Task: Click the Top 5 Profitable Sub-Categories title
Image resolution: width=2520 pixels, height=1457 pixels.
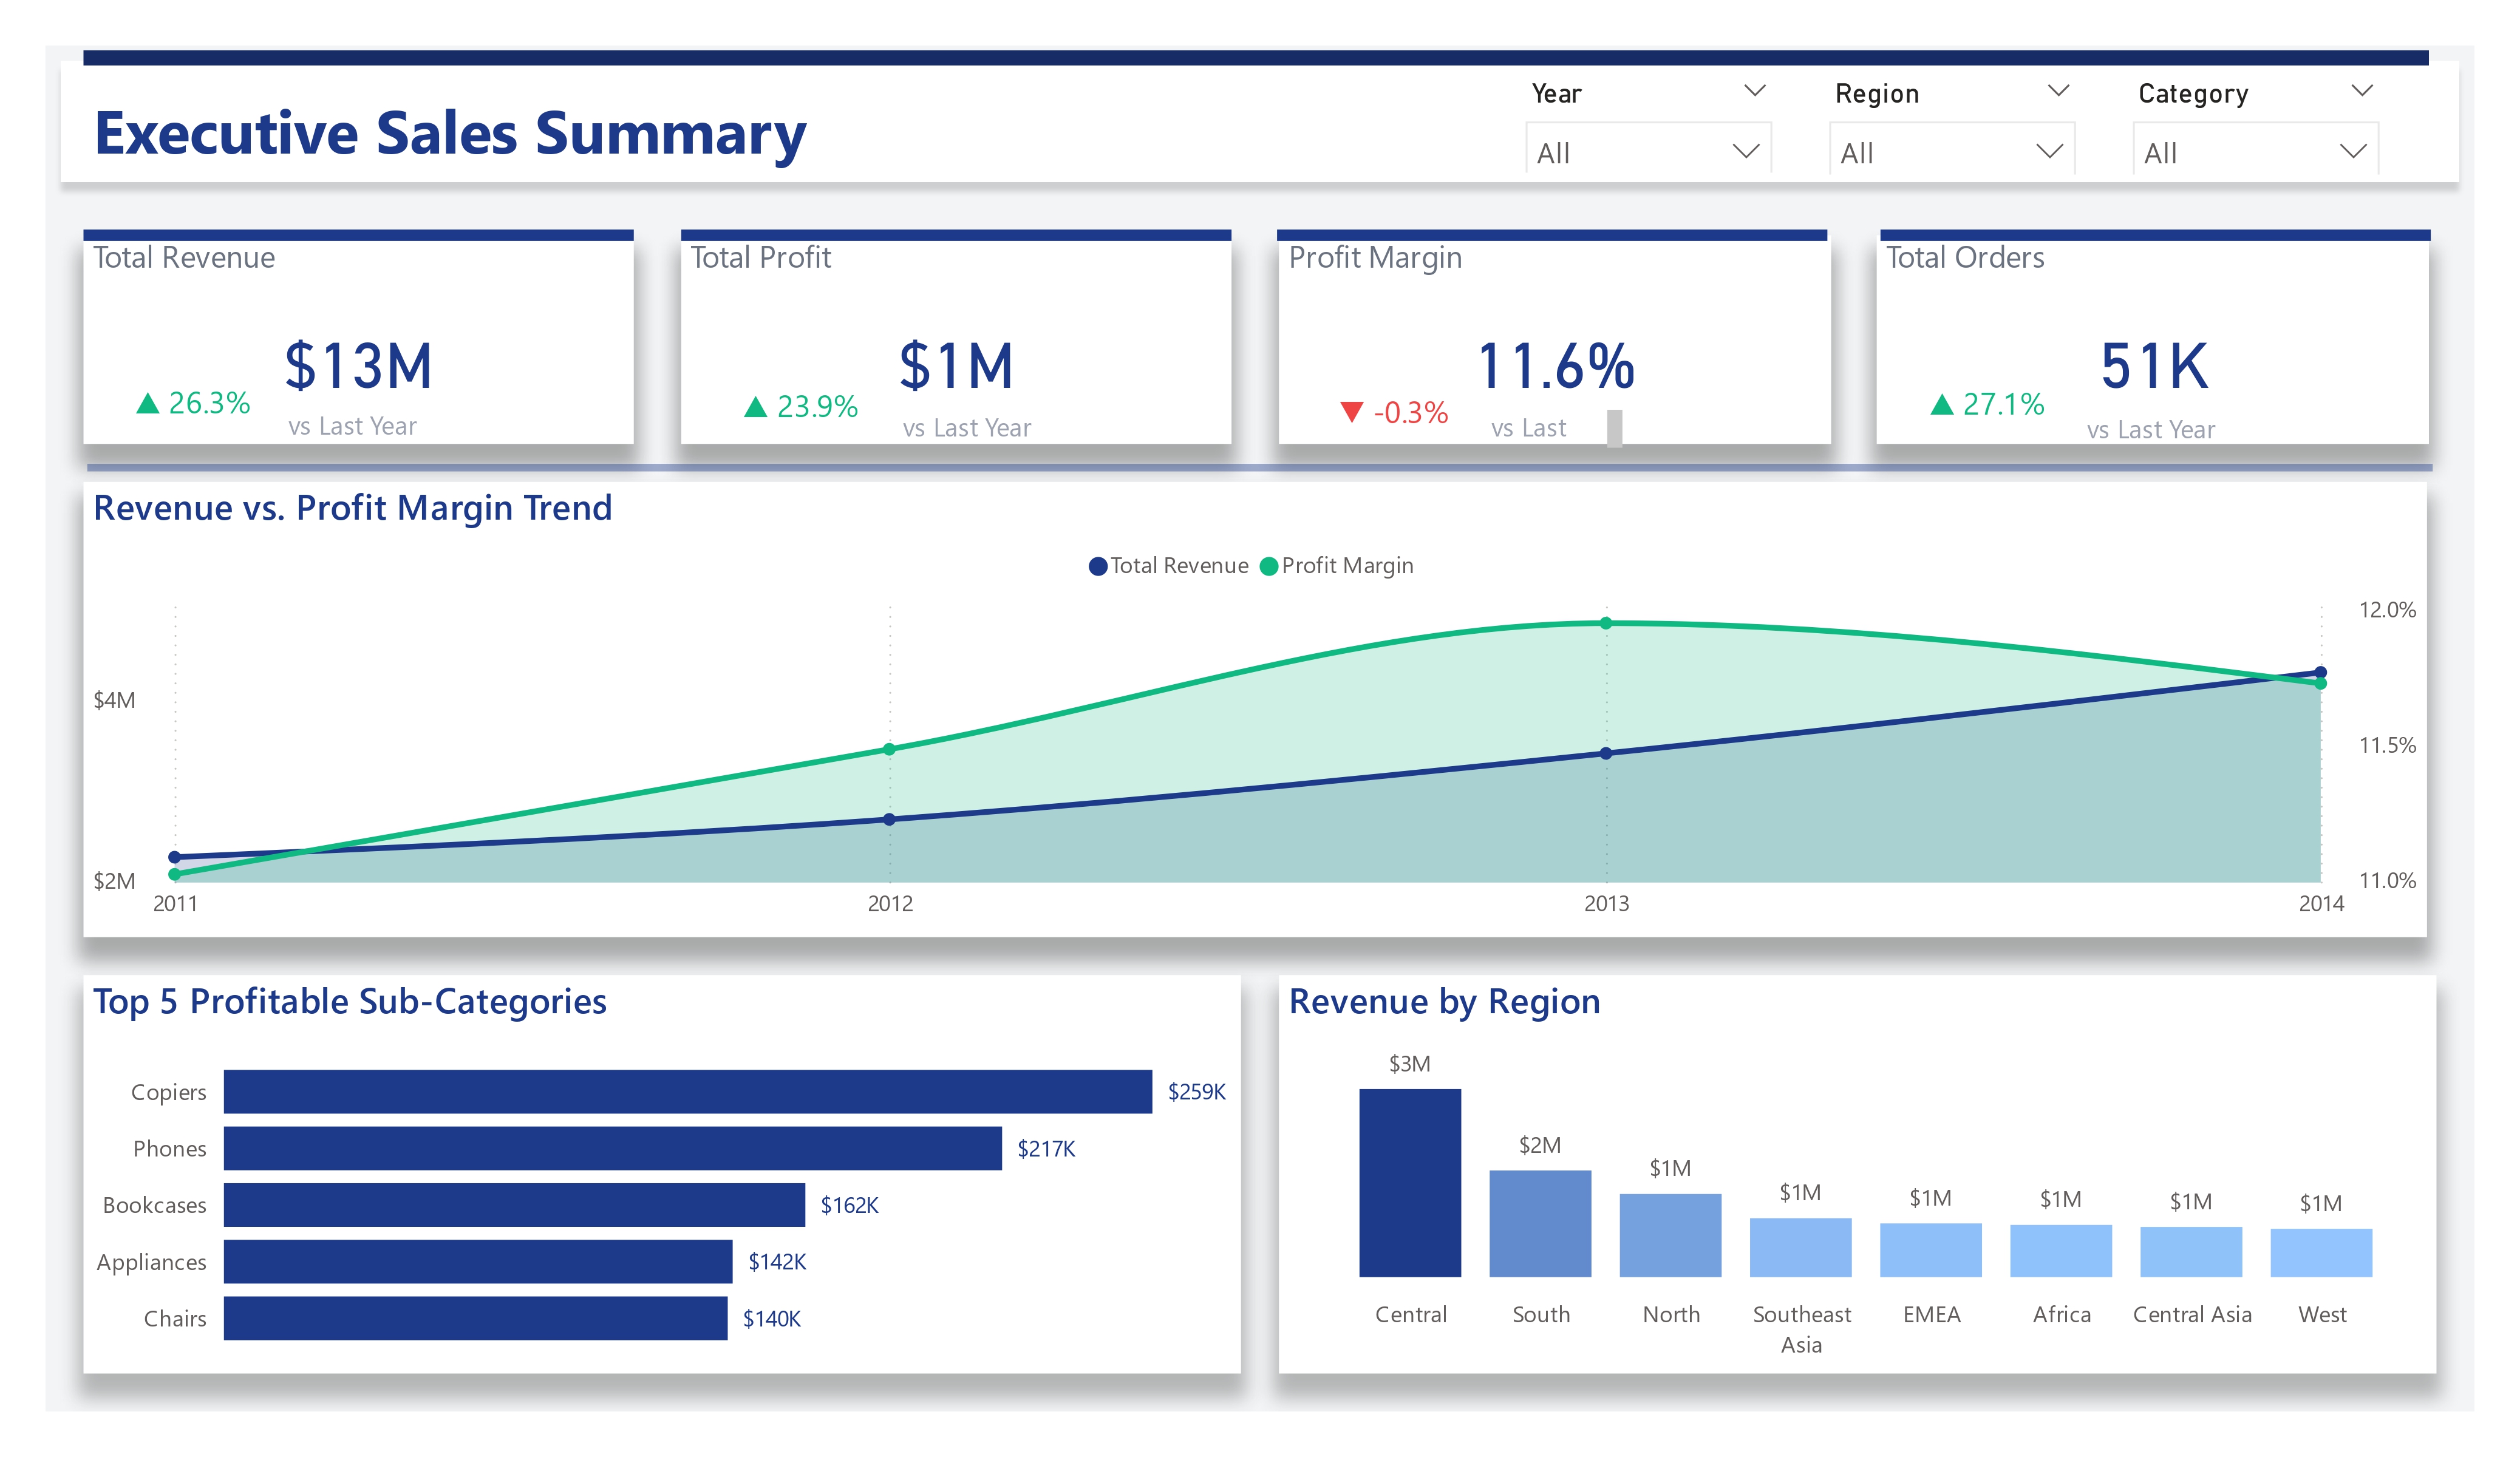Action: coord(350,1002)
